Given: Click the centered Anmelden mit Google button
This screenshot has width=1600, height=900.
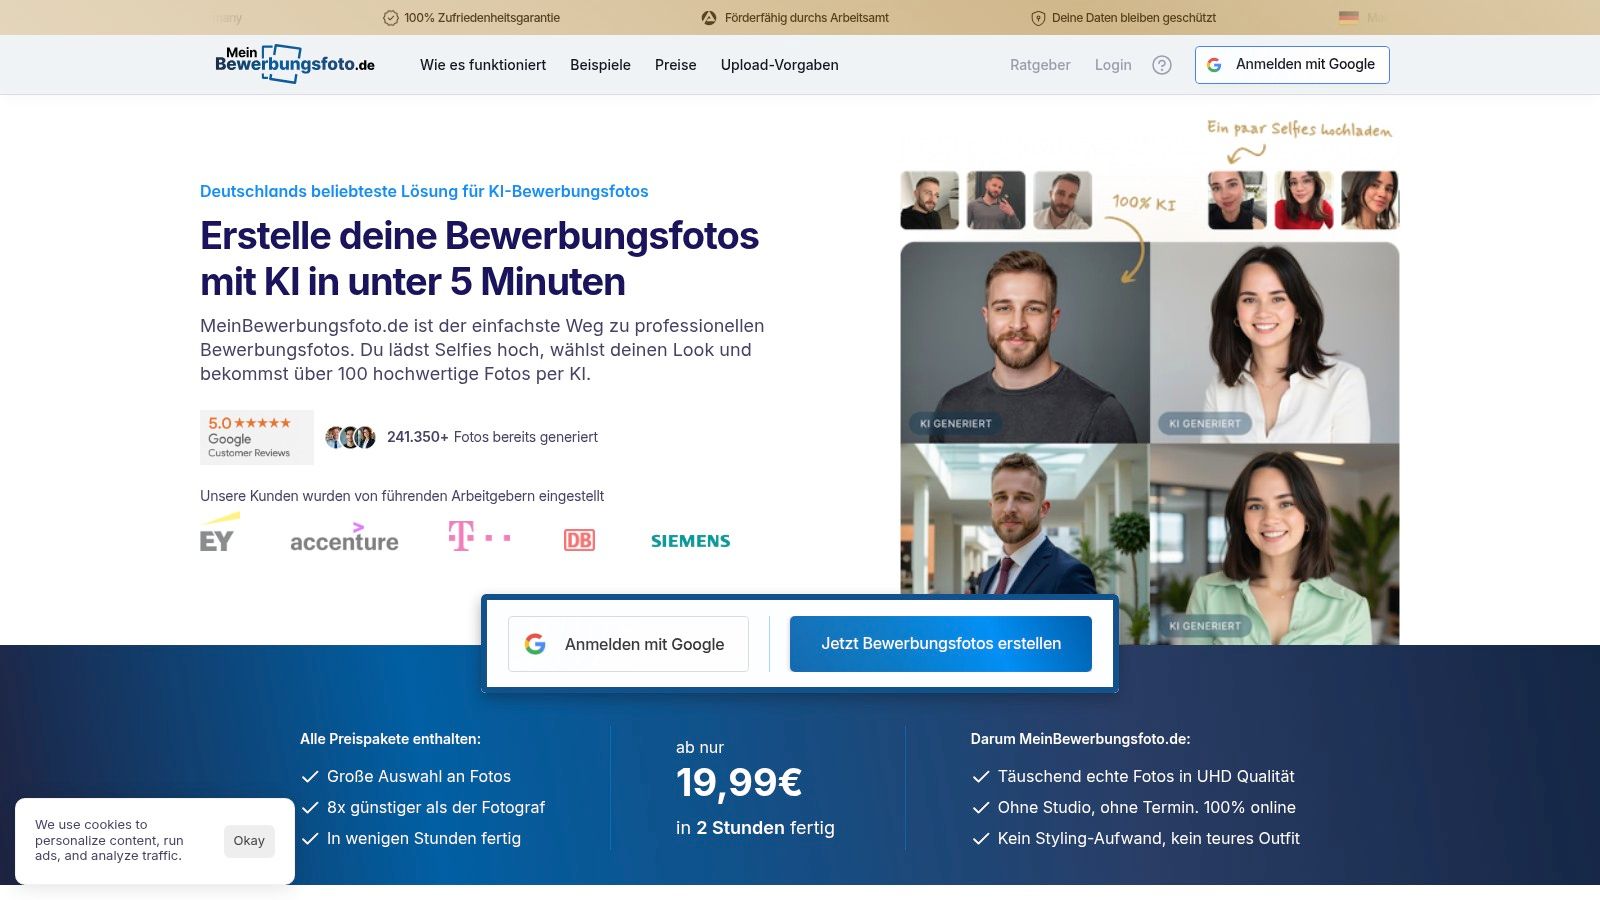Looking at the screenshot, I should pyautogui.click(x=628, y=644).
